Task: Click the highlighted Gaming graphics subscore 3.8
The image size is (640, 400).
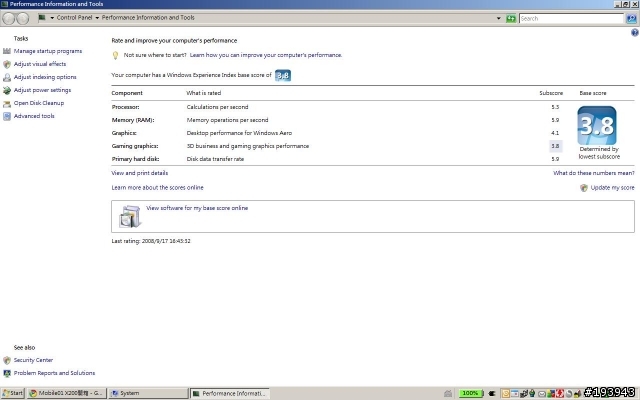Action: tap(555, 146)
